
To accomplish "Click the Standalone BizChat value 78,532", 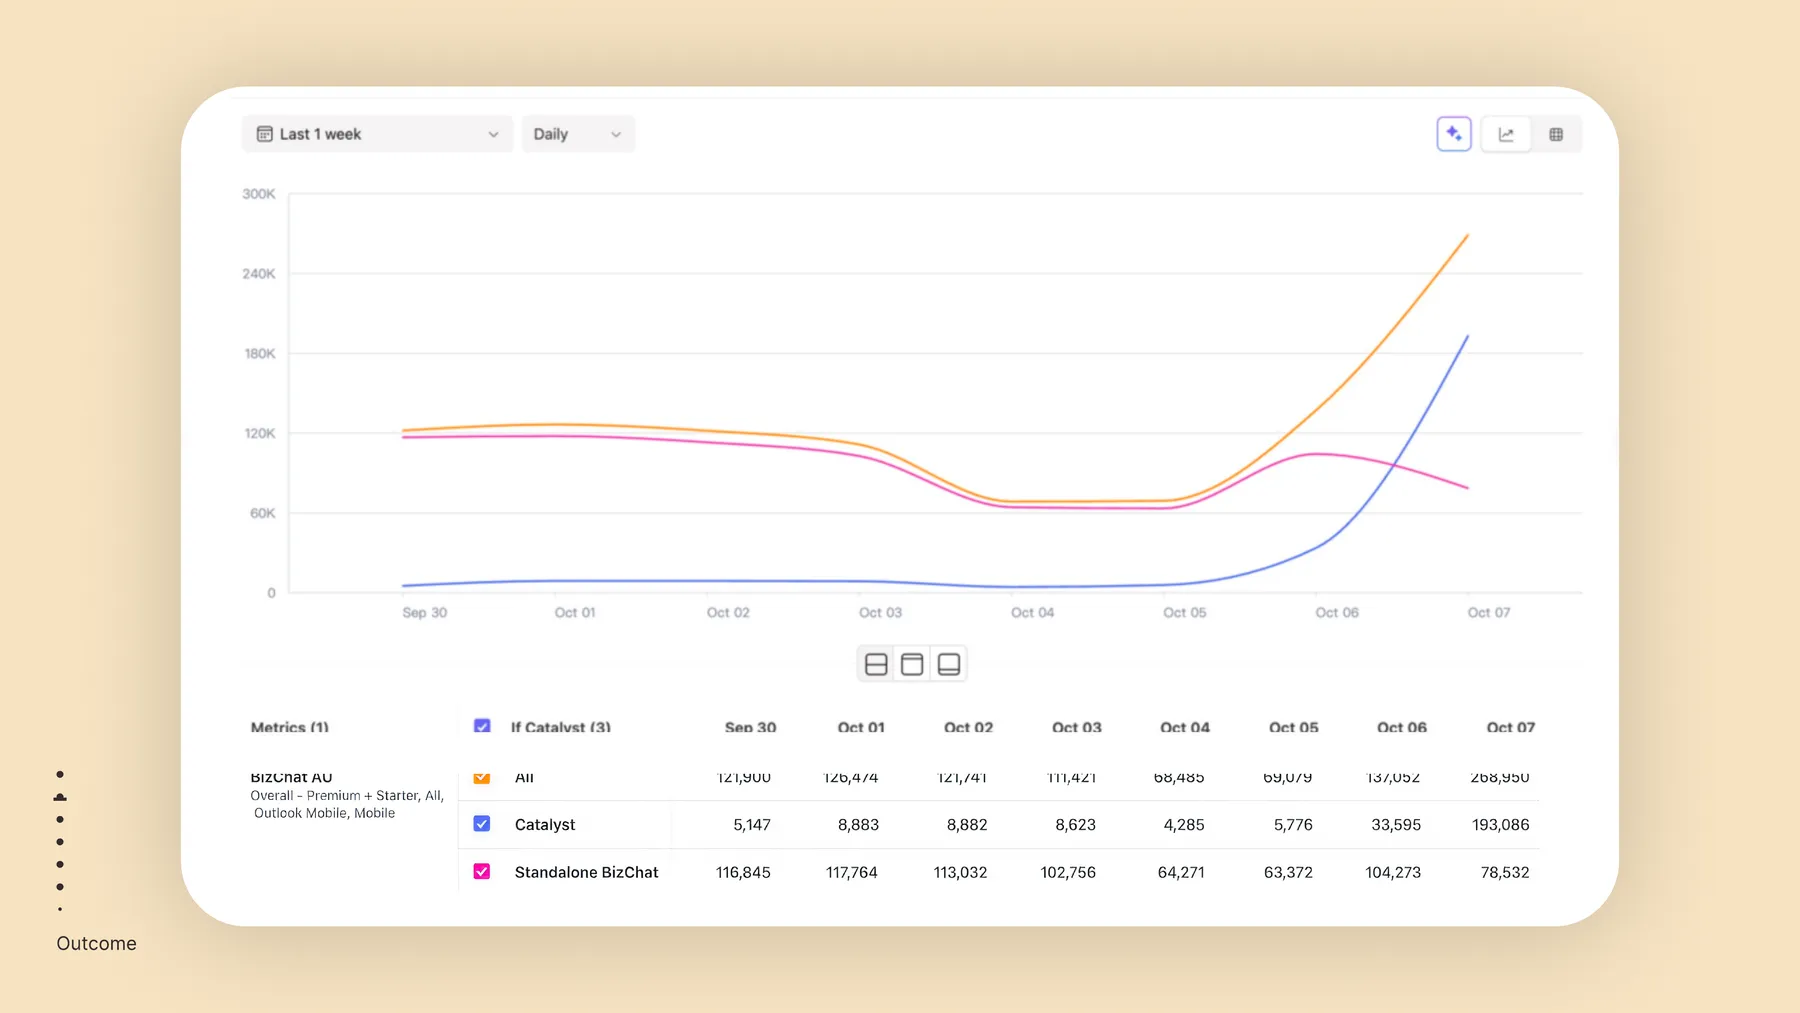I will tap(1505, 873).
